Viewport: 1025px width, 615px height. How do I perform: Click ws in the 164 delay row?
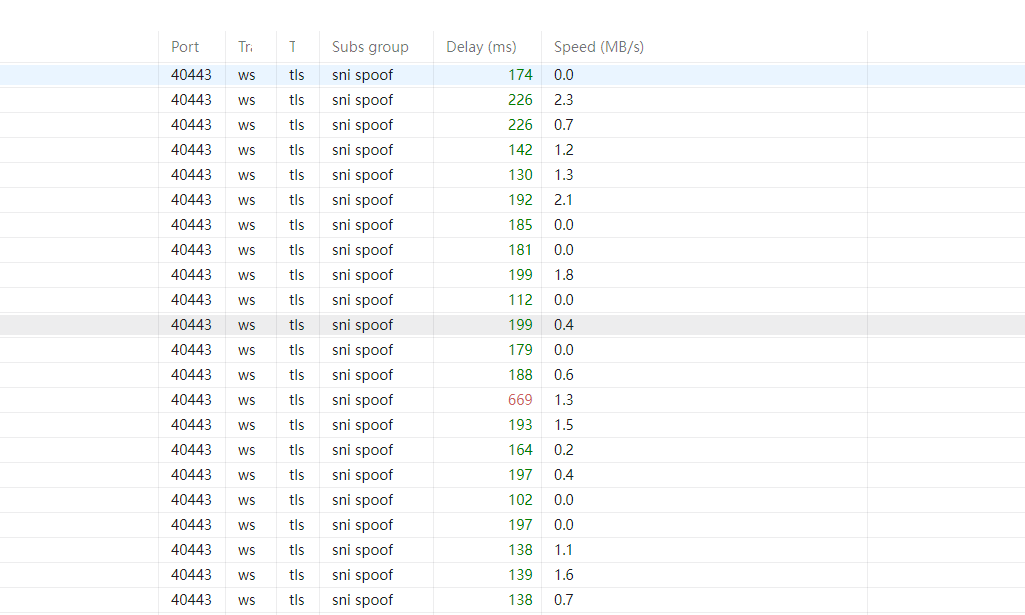tap(246, 451)
